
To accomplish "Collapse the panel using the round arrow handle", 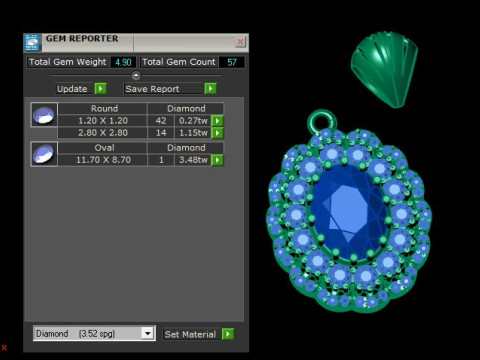I will click(136, 76).
